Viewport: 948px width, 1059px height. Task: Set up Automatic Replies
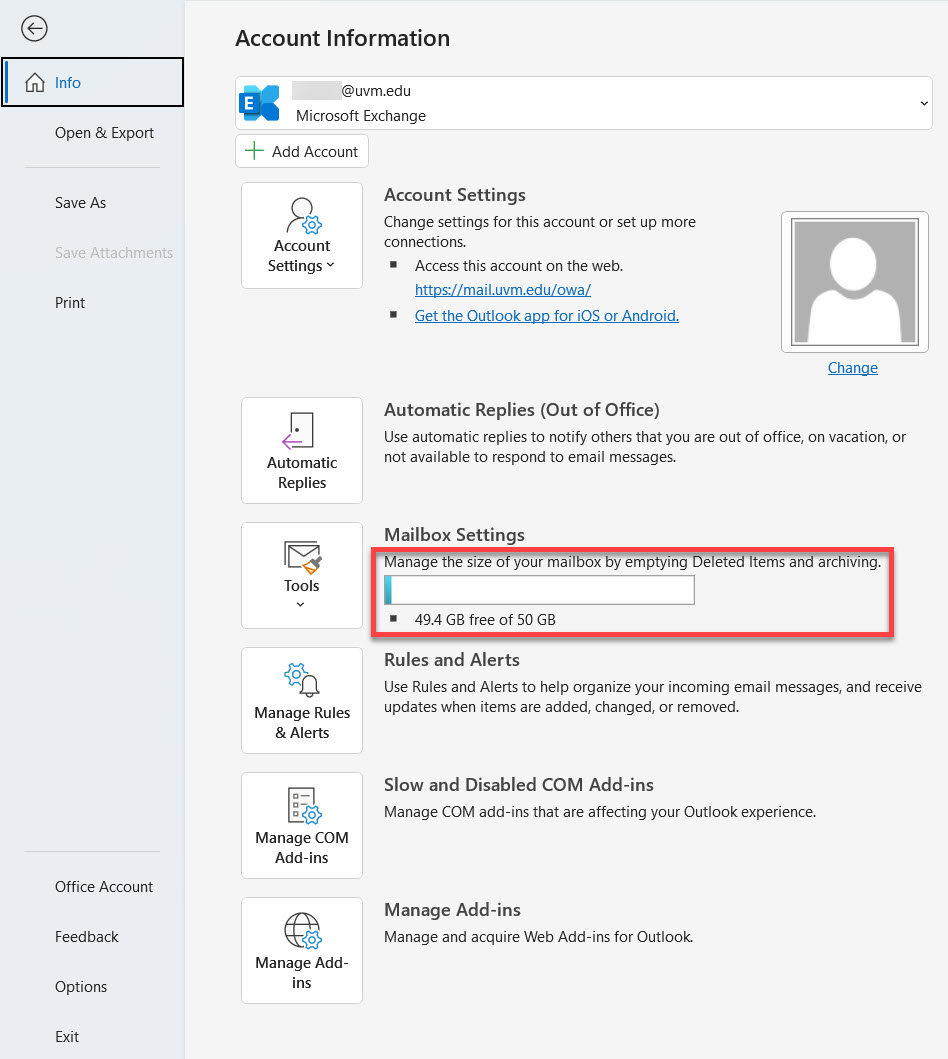301,450
